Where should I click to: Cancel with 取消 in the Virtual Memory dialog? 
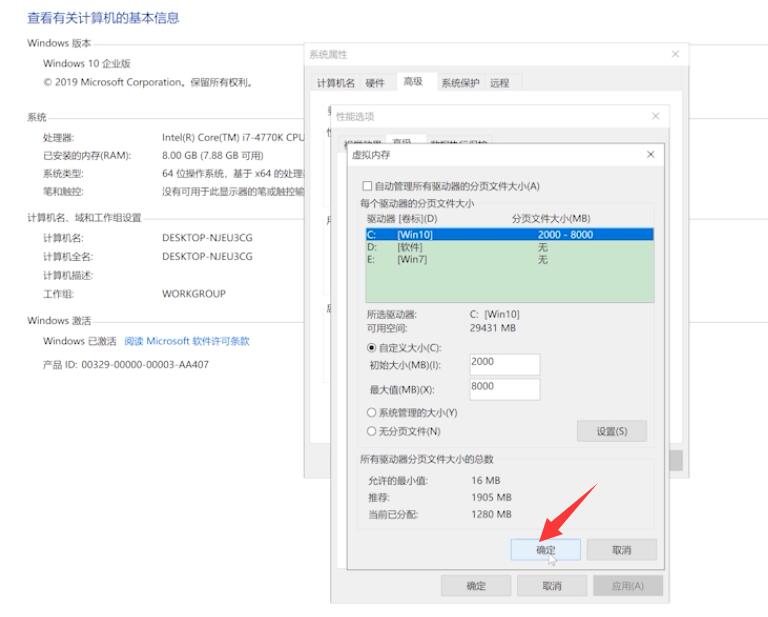[622, 550]
